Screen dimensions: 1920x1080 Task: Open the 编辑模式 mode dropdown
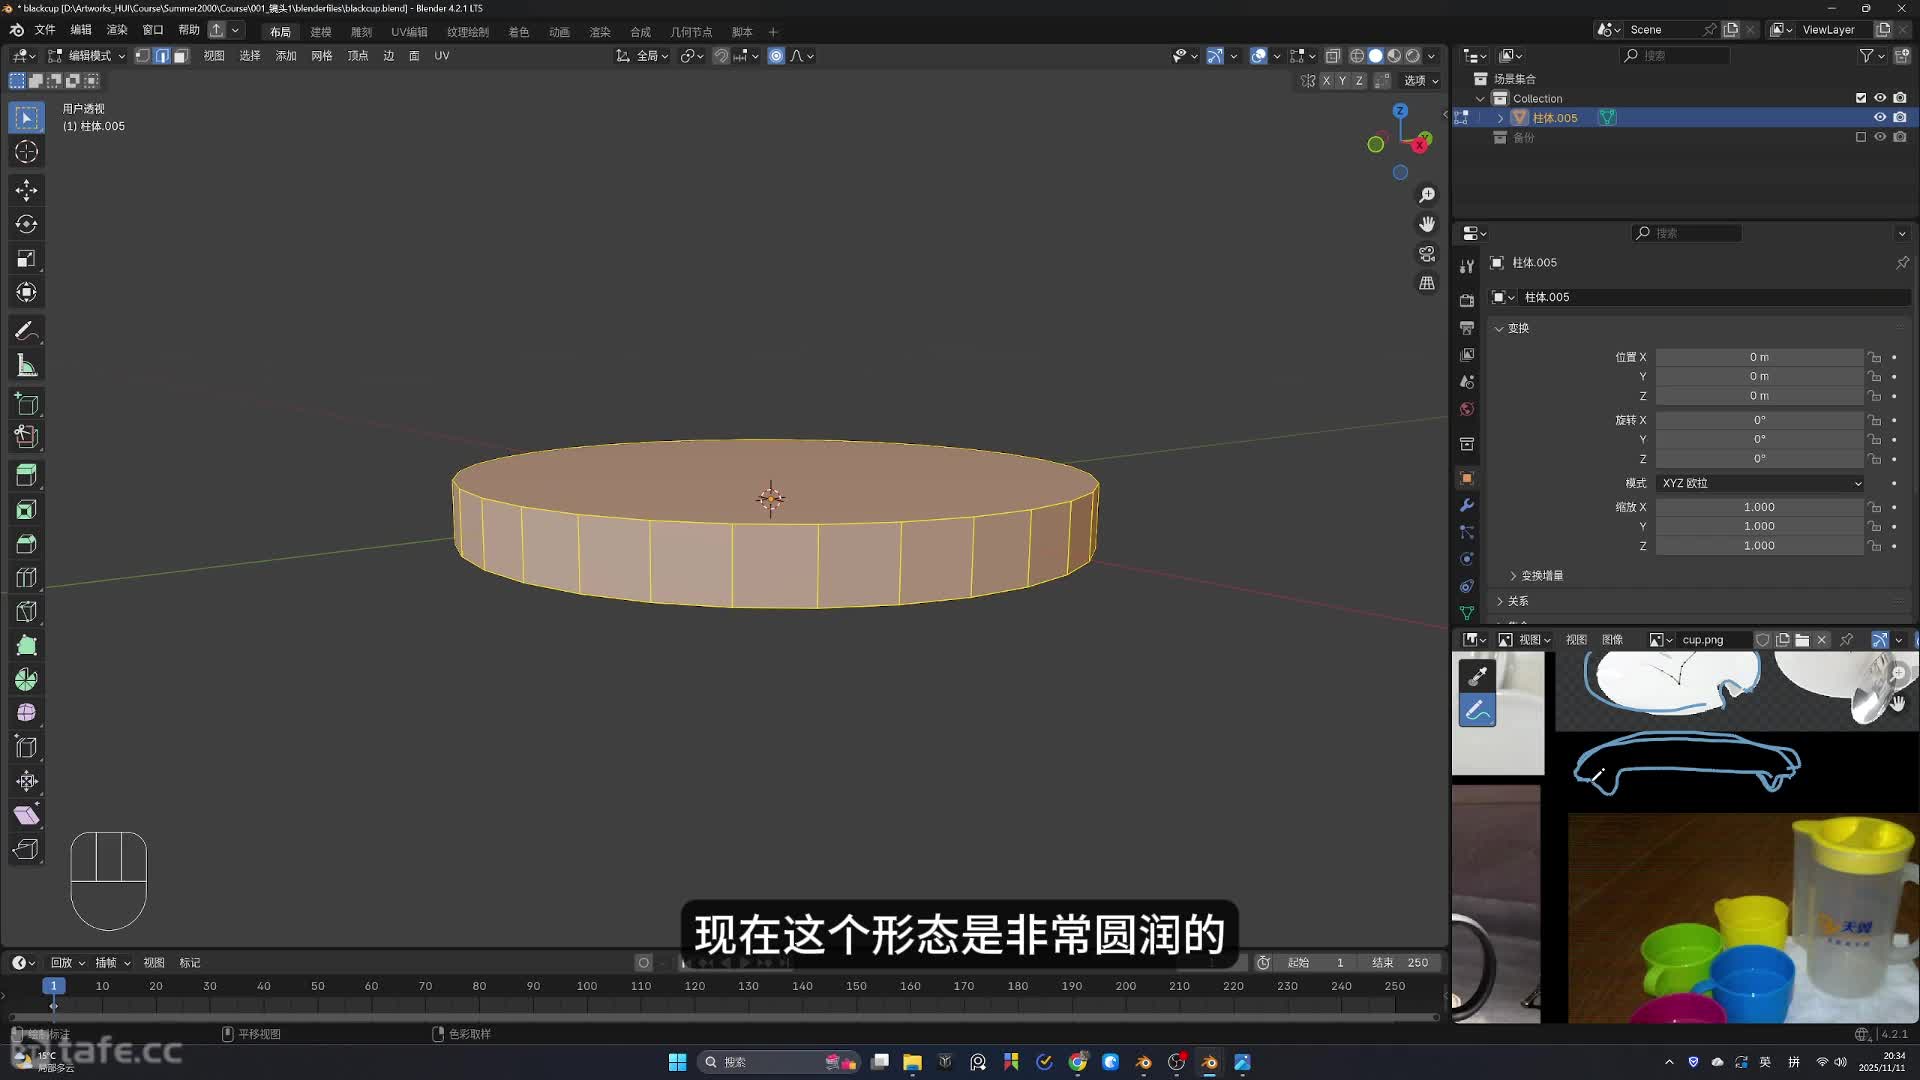(x=88, y=56)
